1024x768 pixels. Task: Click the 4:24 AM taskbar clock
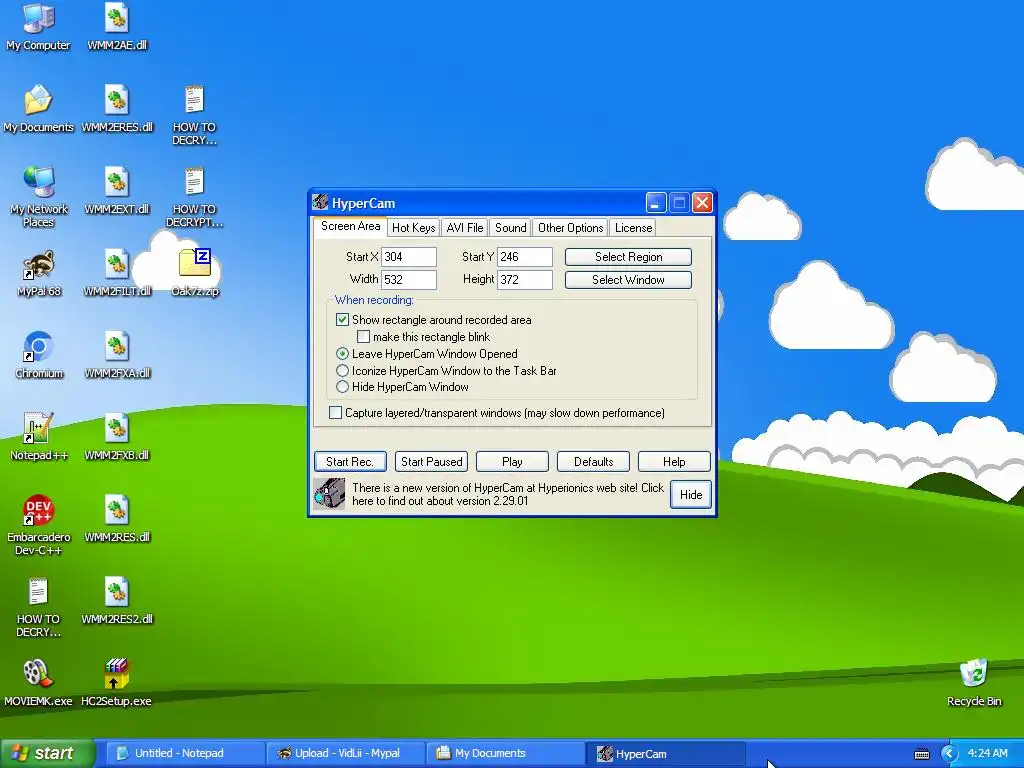click(987, 754)
